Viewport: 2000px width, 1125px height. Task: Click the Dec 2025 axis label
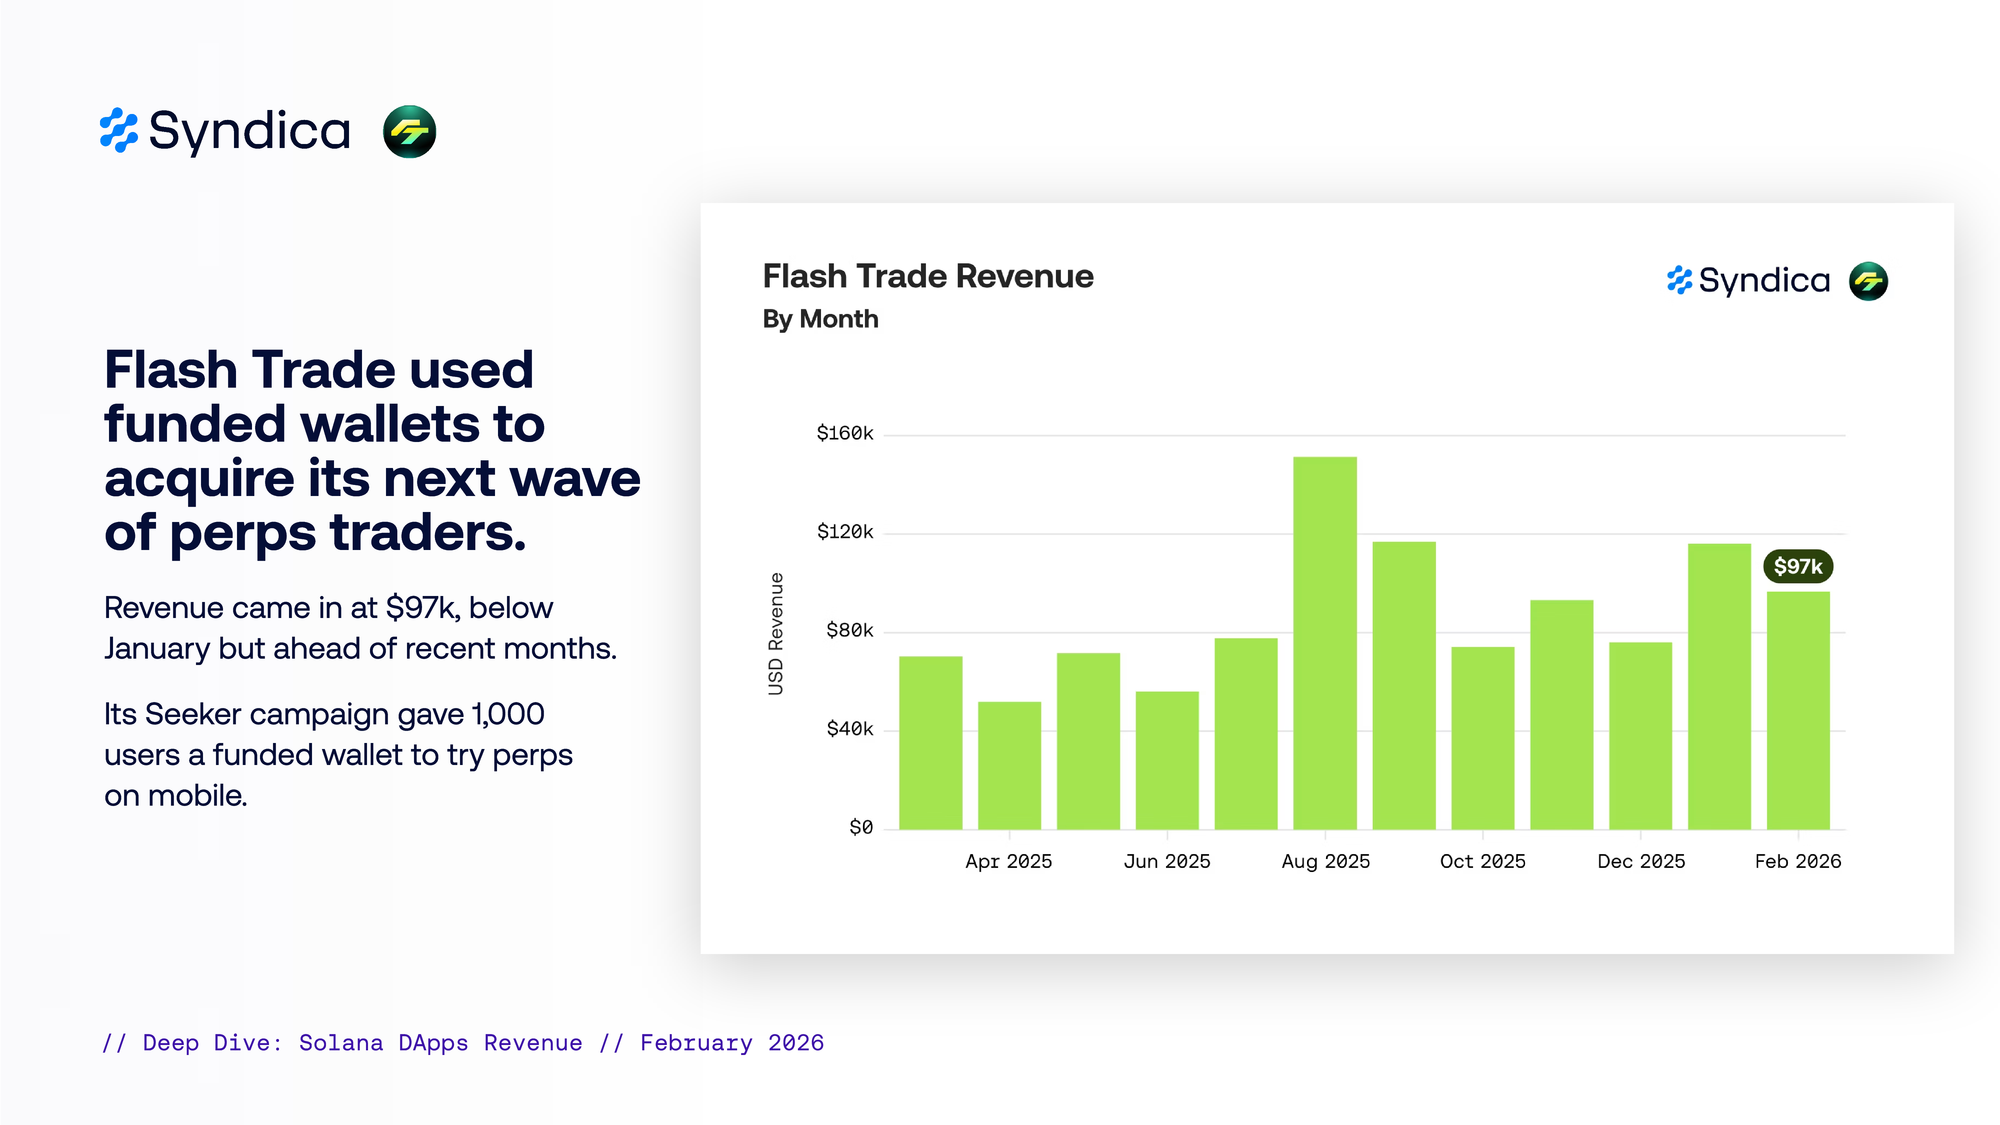[x=1640, y=861]
